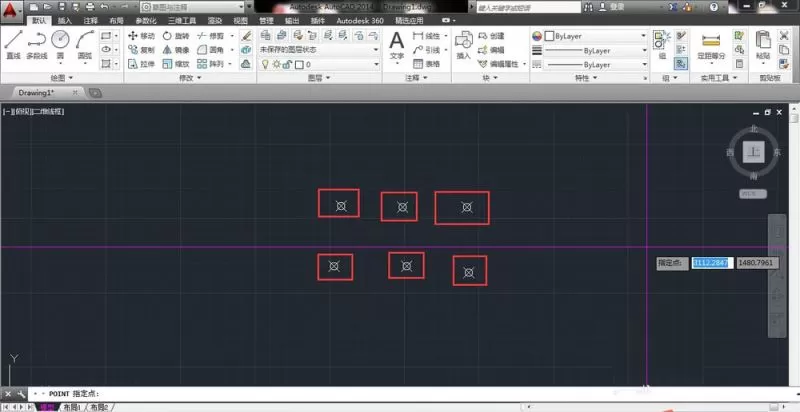Open the 修剪 dropdown arrow

(x=232, y=36)
